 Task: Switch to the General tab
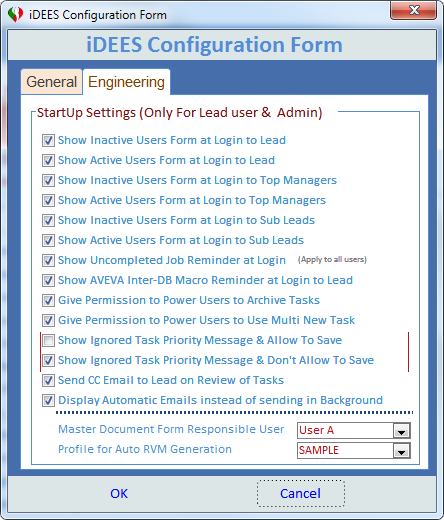(52, 82)
